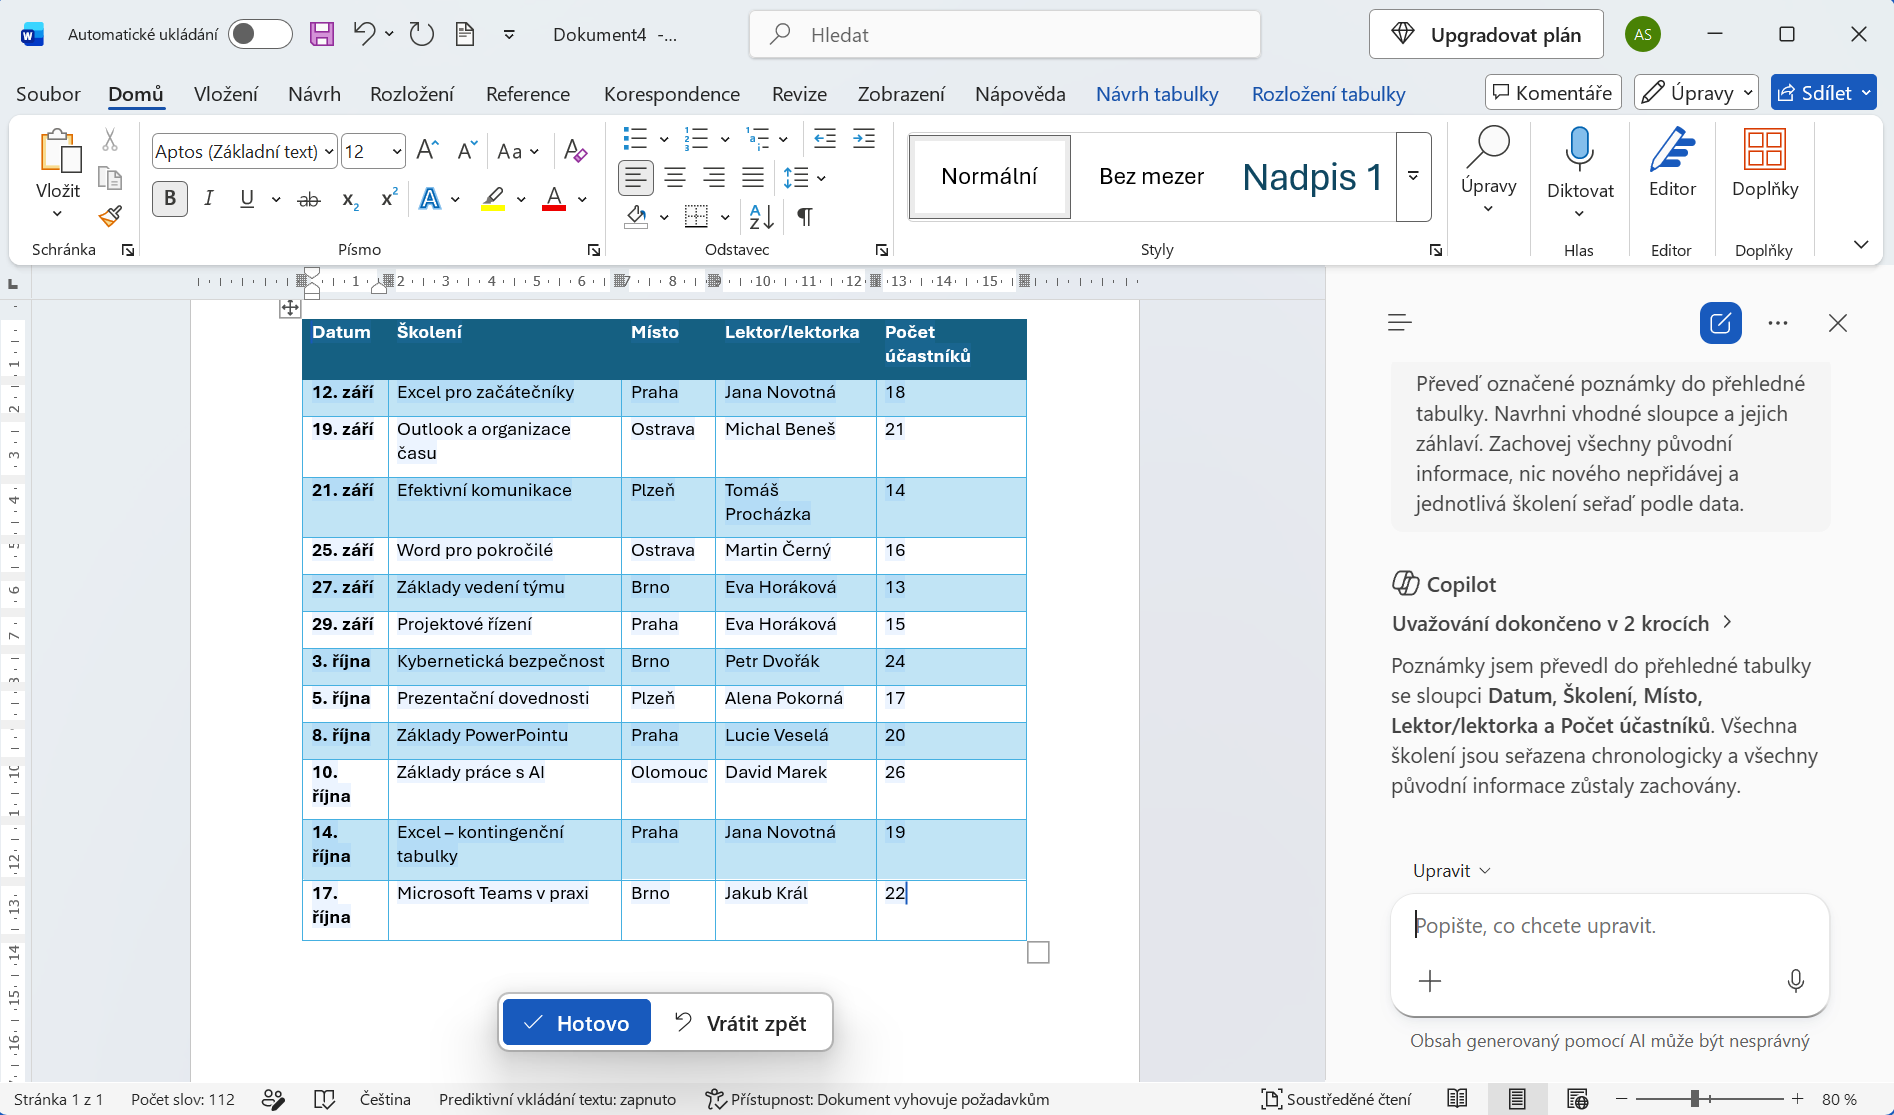Click Vrátit zpět button

741,1022
